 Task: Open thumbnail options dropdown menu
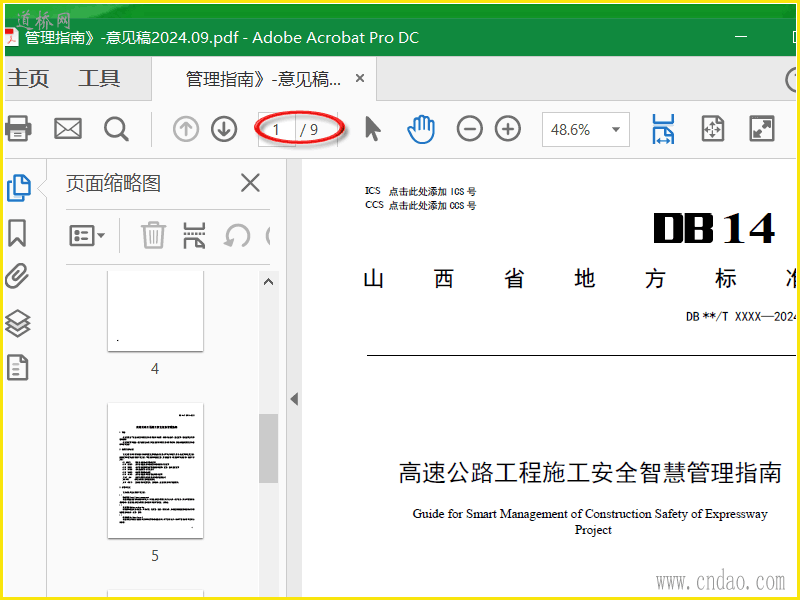coord(87,236)
